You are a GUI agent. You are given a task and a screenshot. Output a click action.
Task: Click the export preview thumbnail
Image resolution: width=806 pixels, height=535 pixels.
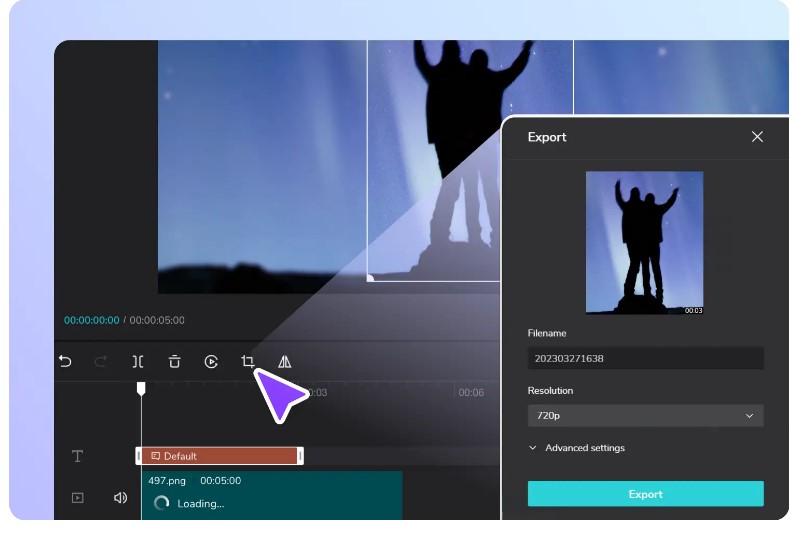tap(645, 243)
